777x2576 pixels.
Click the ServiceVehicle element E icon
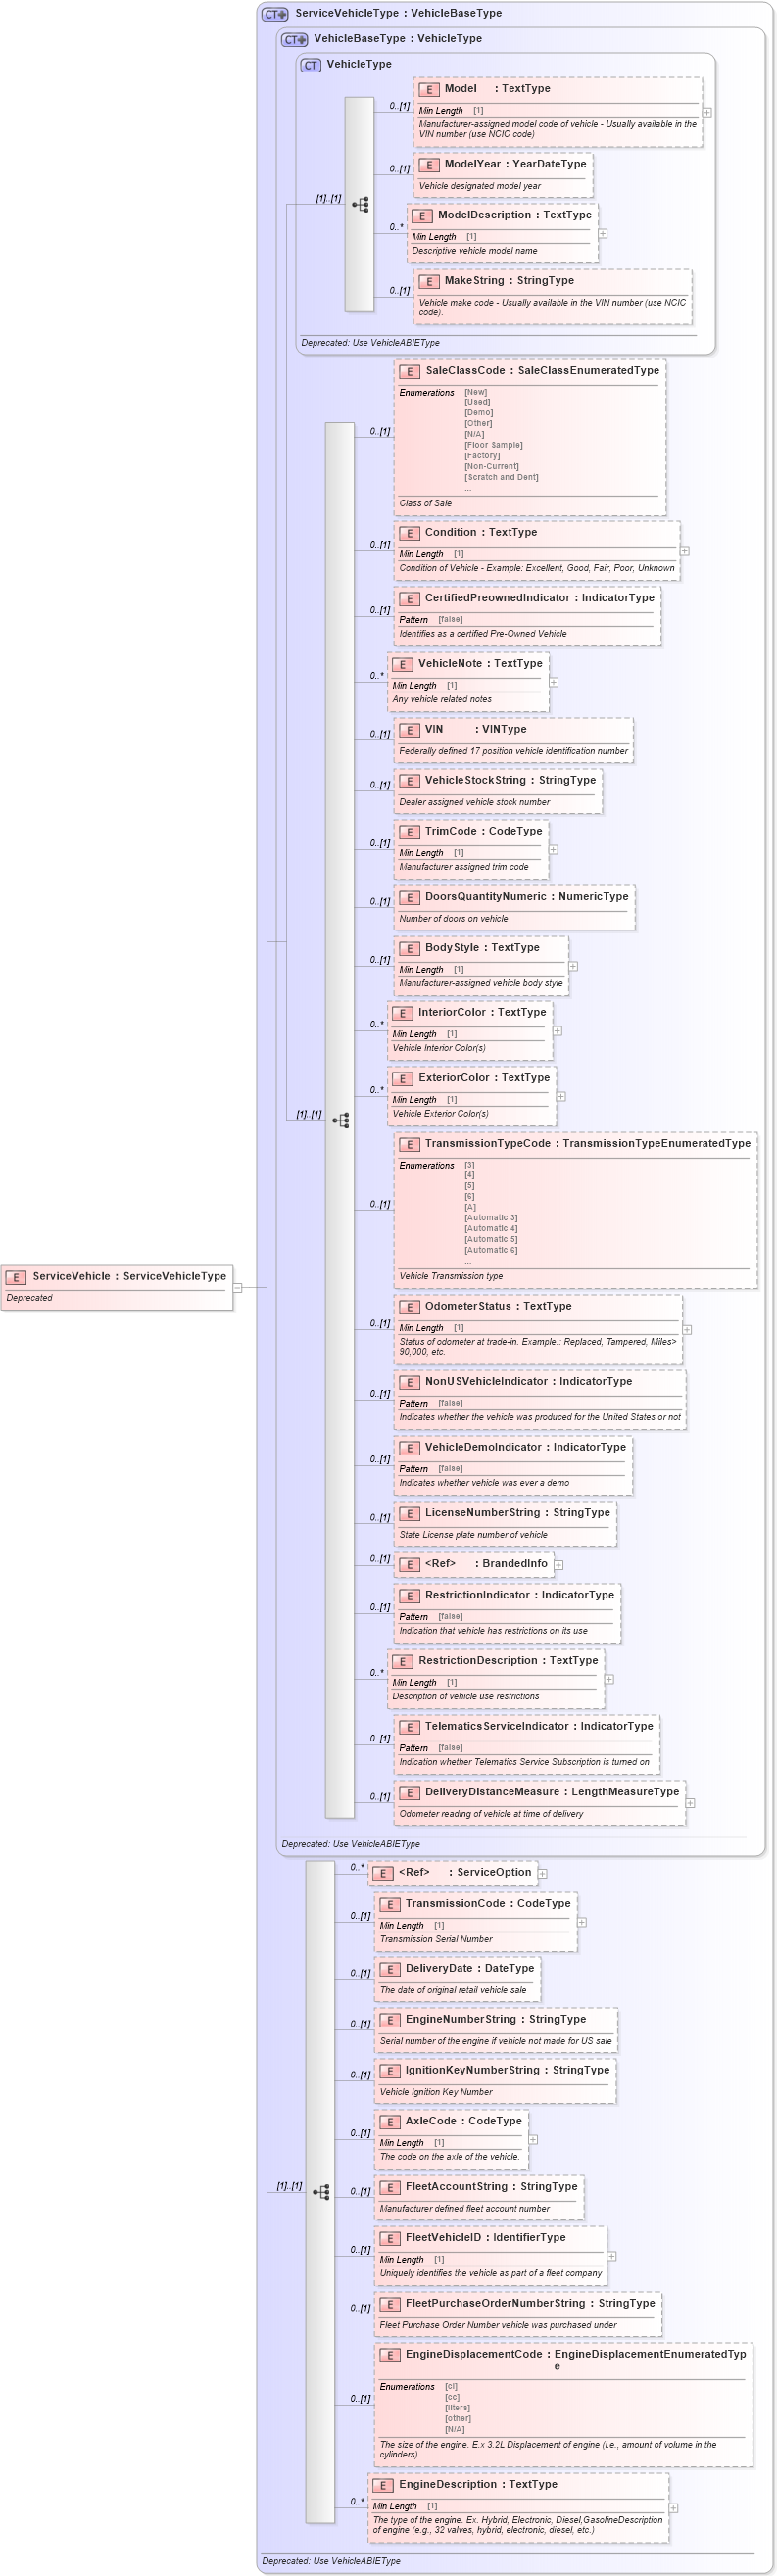(x=16, y=1277)
